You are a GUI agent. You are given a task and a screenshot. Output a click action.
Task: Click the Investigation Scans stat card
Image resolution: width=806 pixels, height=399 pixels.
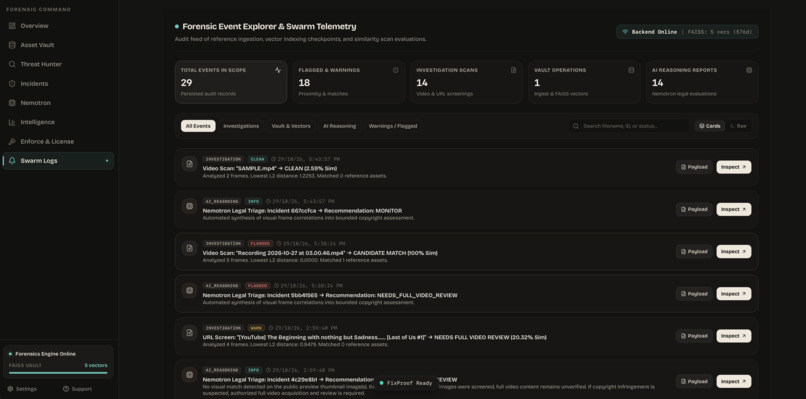pos(466,82)
